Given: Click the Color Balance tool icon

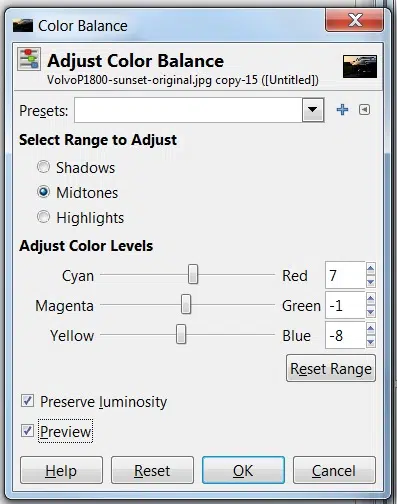Looking at the screenshot, I should point(29,59).
